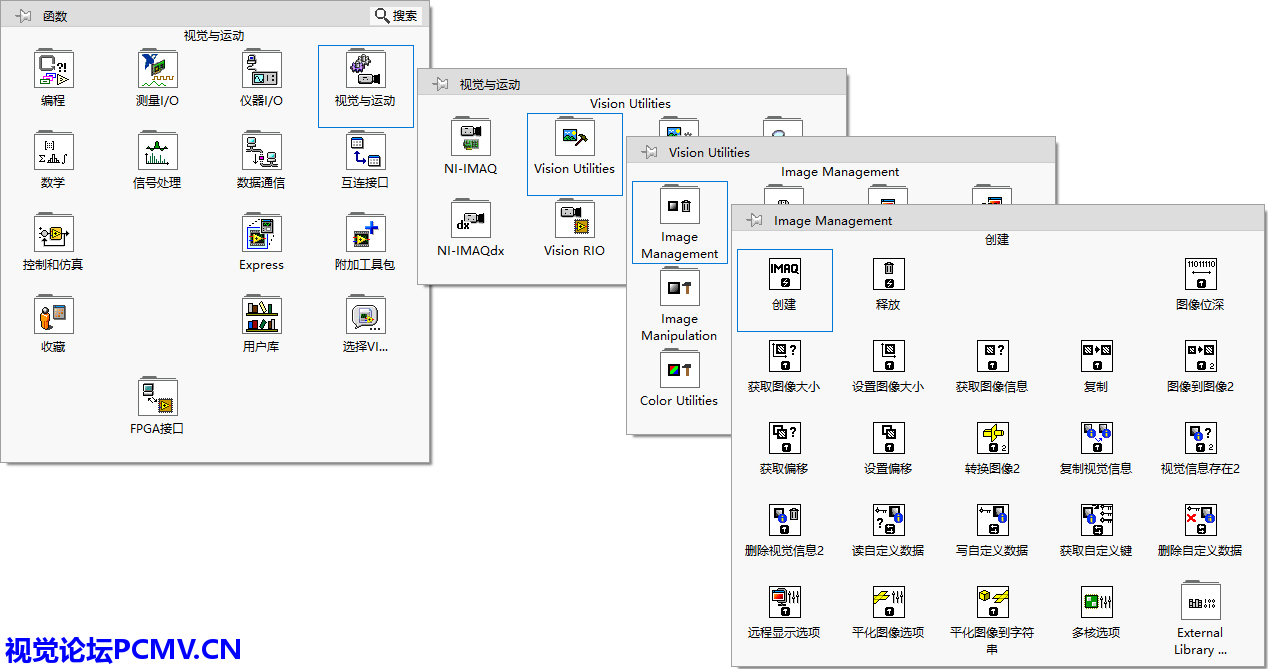Open the External Library subpalette
This screenshot has width=1268, height=669.
pos(1200,602)
